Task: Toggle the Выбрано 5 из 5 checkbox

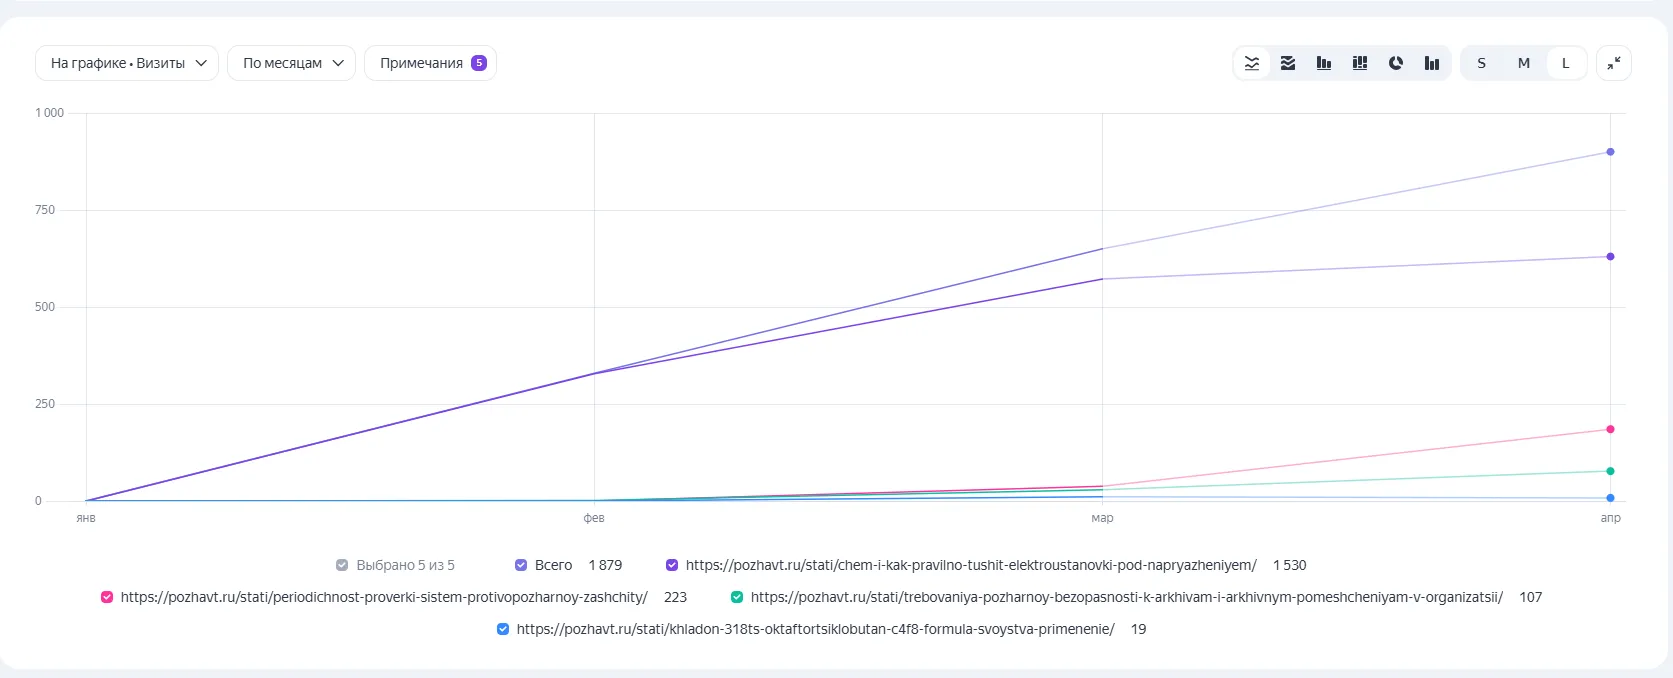Action: [x=342, y=565]
